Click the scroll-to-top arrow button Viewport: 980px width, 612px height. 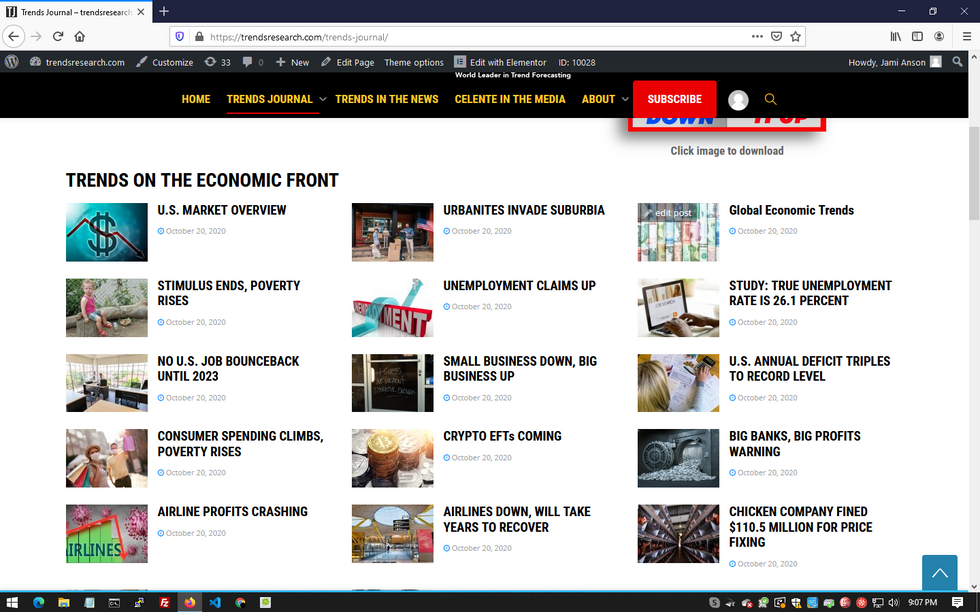pos(939,573)
